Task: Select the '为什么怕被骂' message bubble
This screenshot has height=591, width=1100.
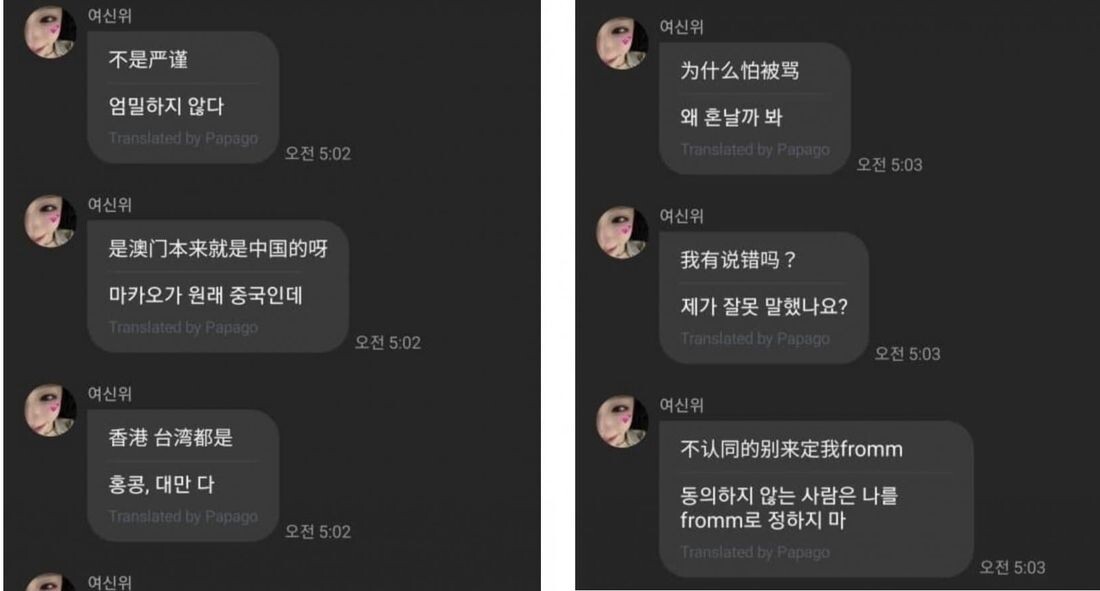Action: pos(755,109)
